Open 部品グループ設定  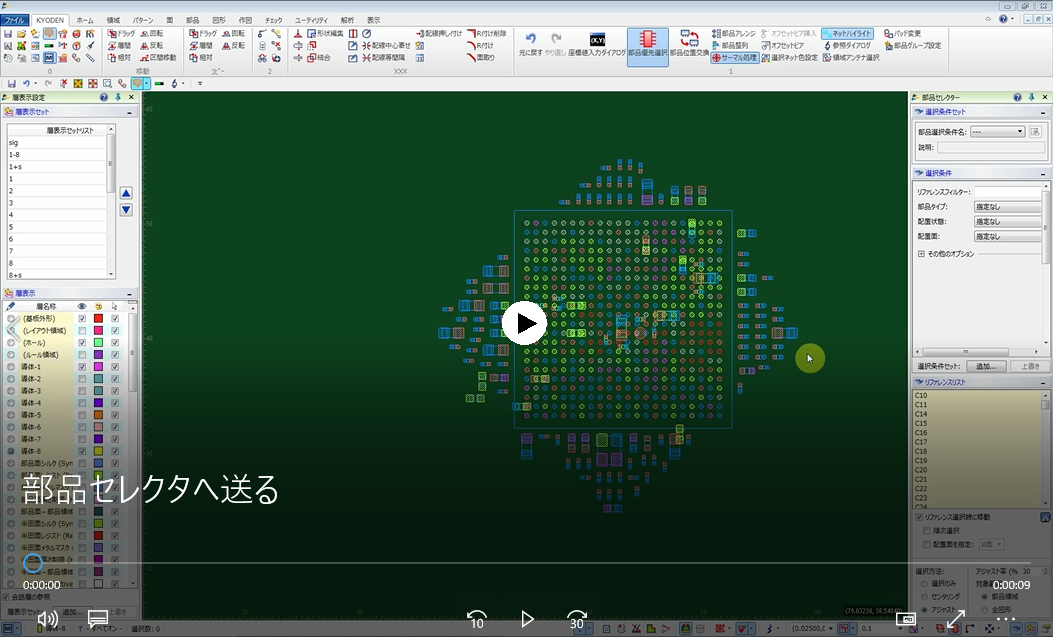point(913,46)
